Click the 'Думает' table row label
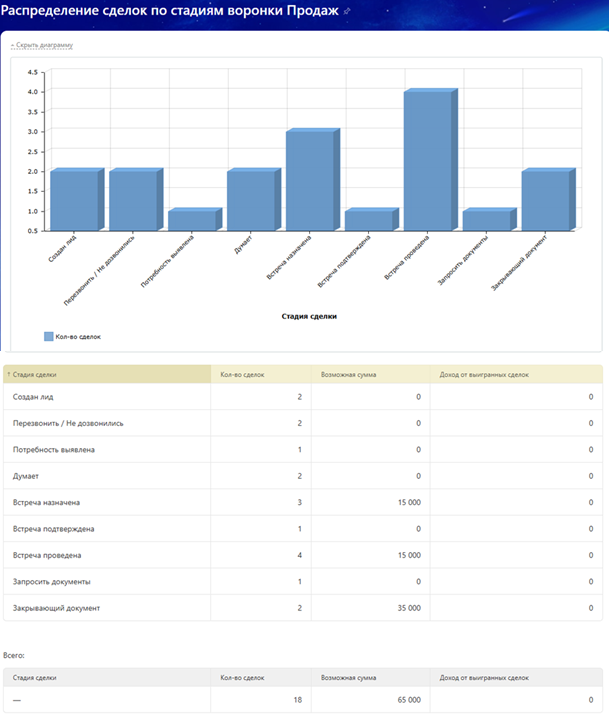Viewport: 609px width, 728px height. tap(26, 476)
